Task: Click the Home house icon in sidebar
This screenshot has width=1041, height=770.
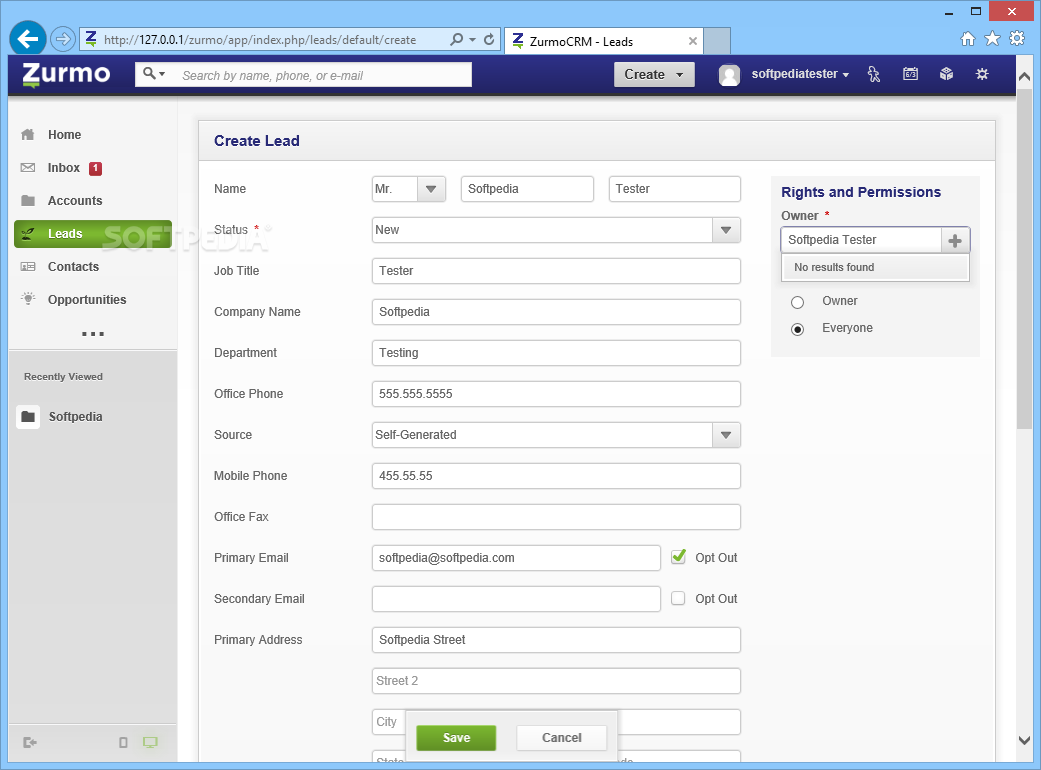Action: [x=28, y=135]
